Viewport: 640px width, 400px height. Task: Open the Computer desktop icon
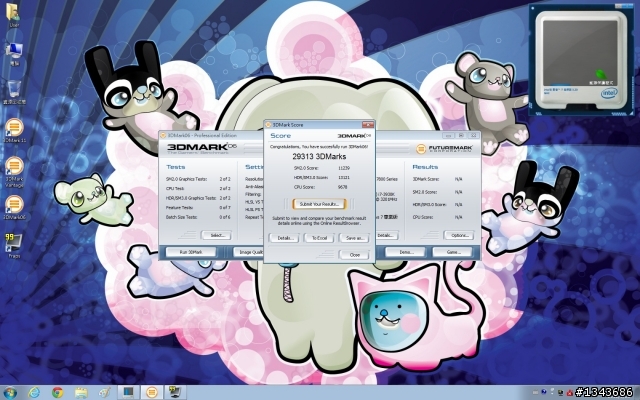tap(14, 54)
